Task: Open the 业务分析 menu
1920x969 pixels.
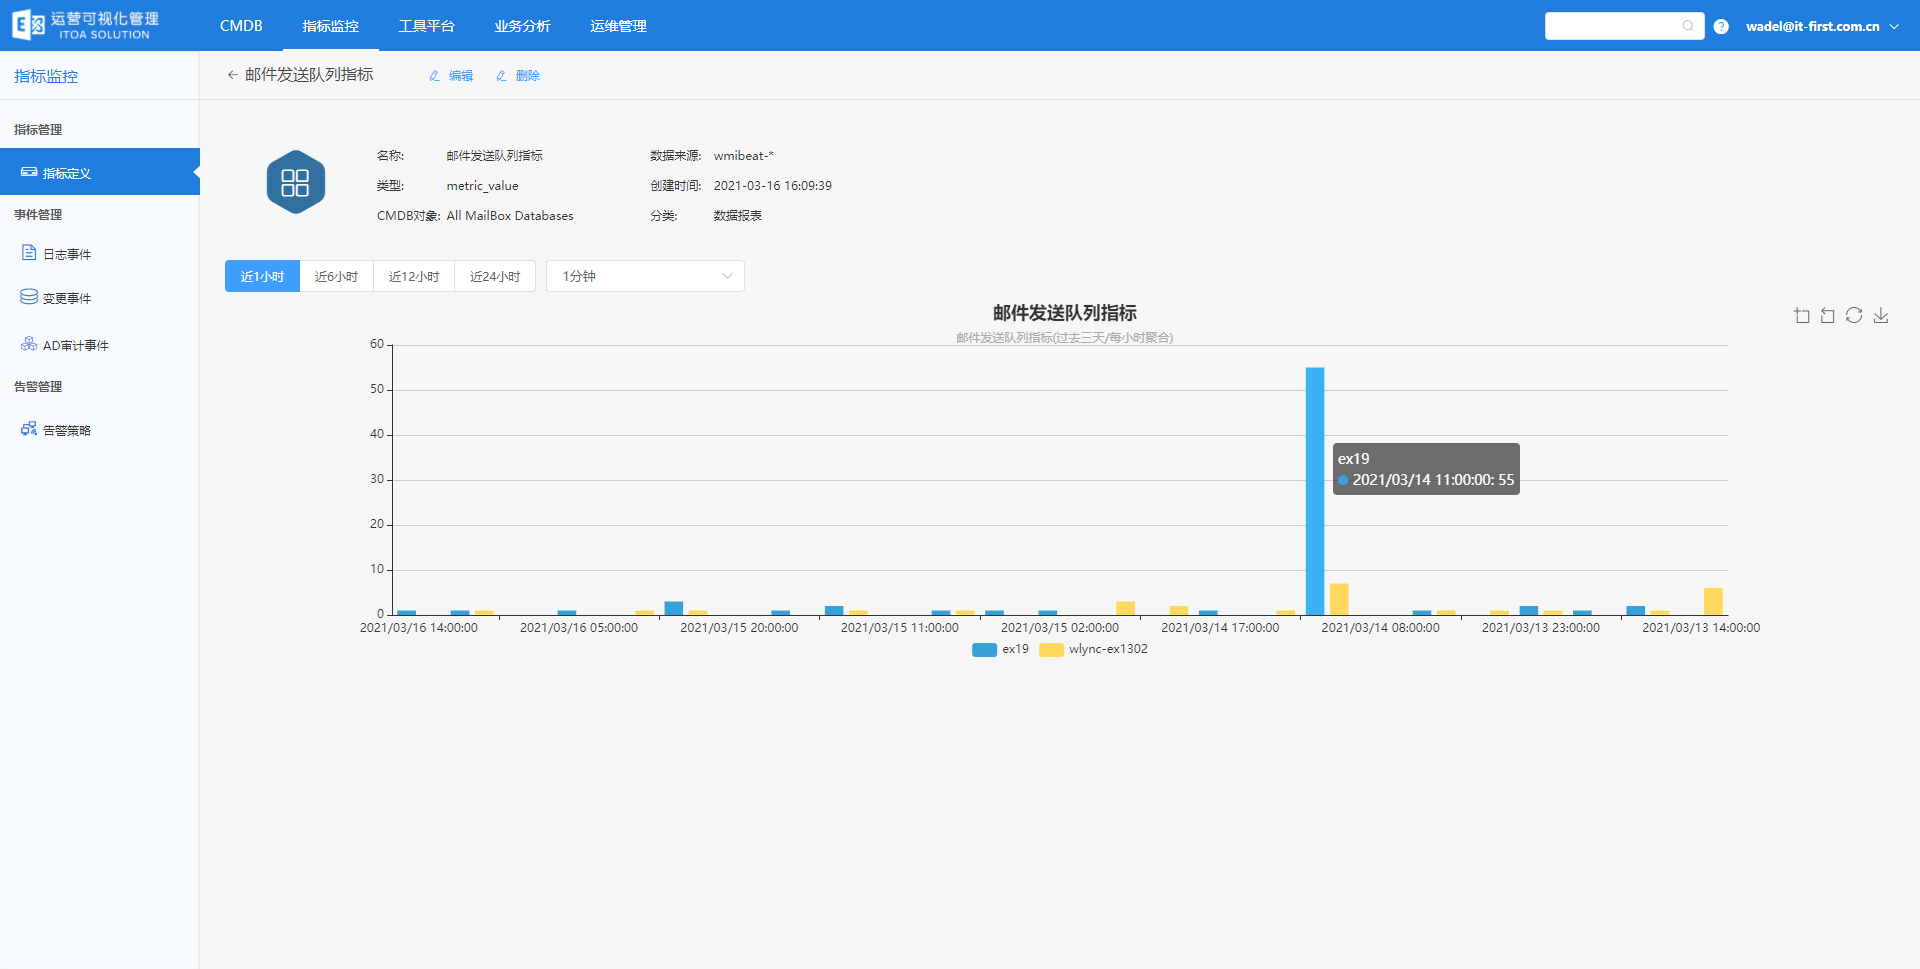Action: (522, 26)
